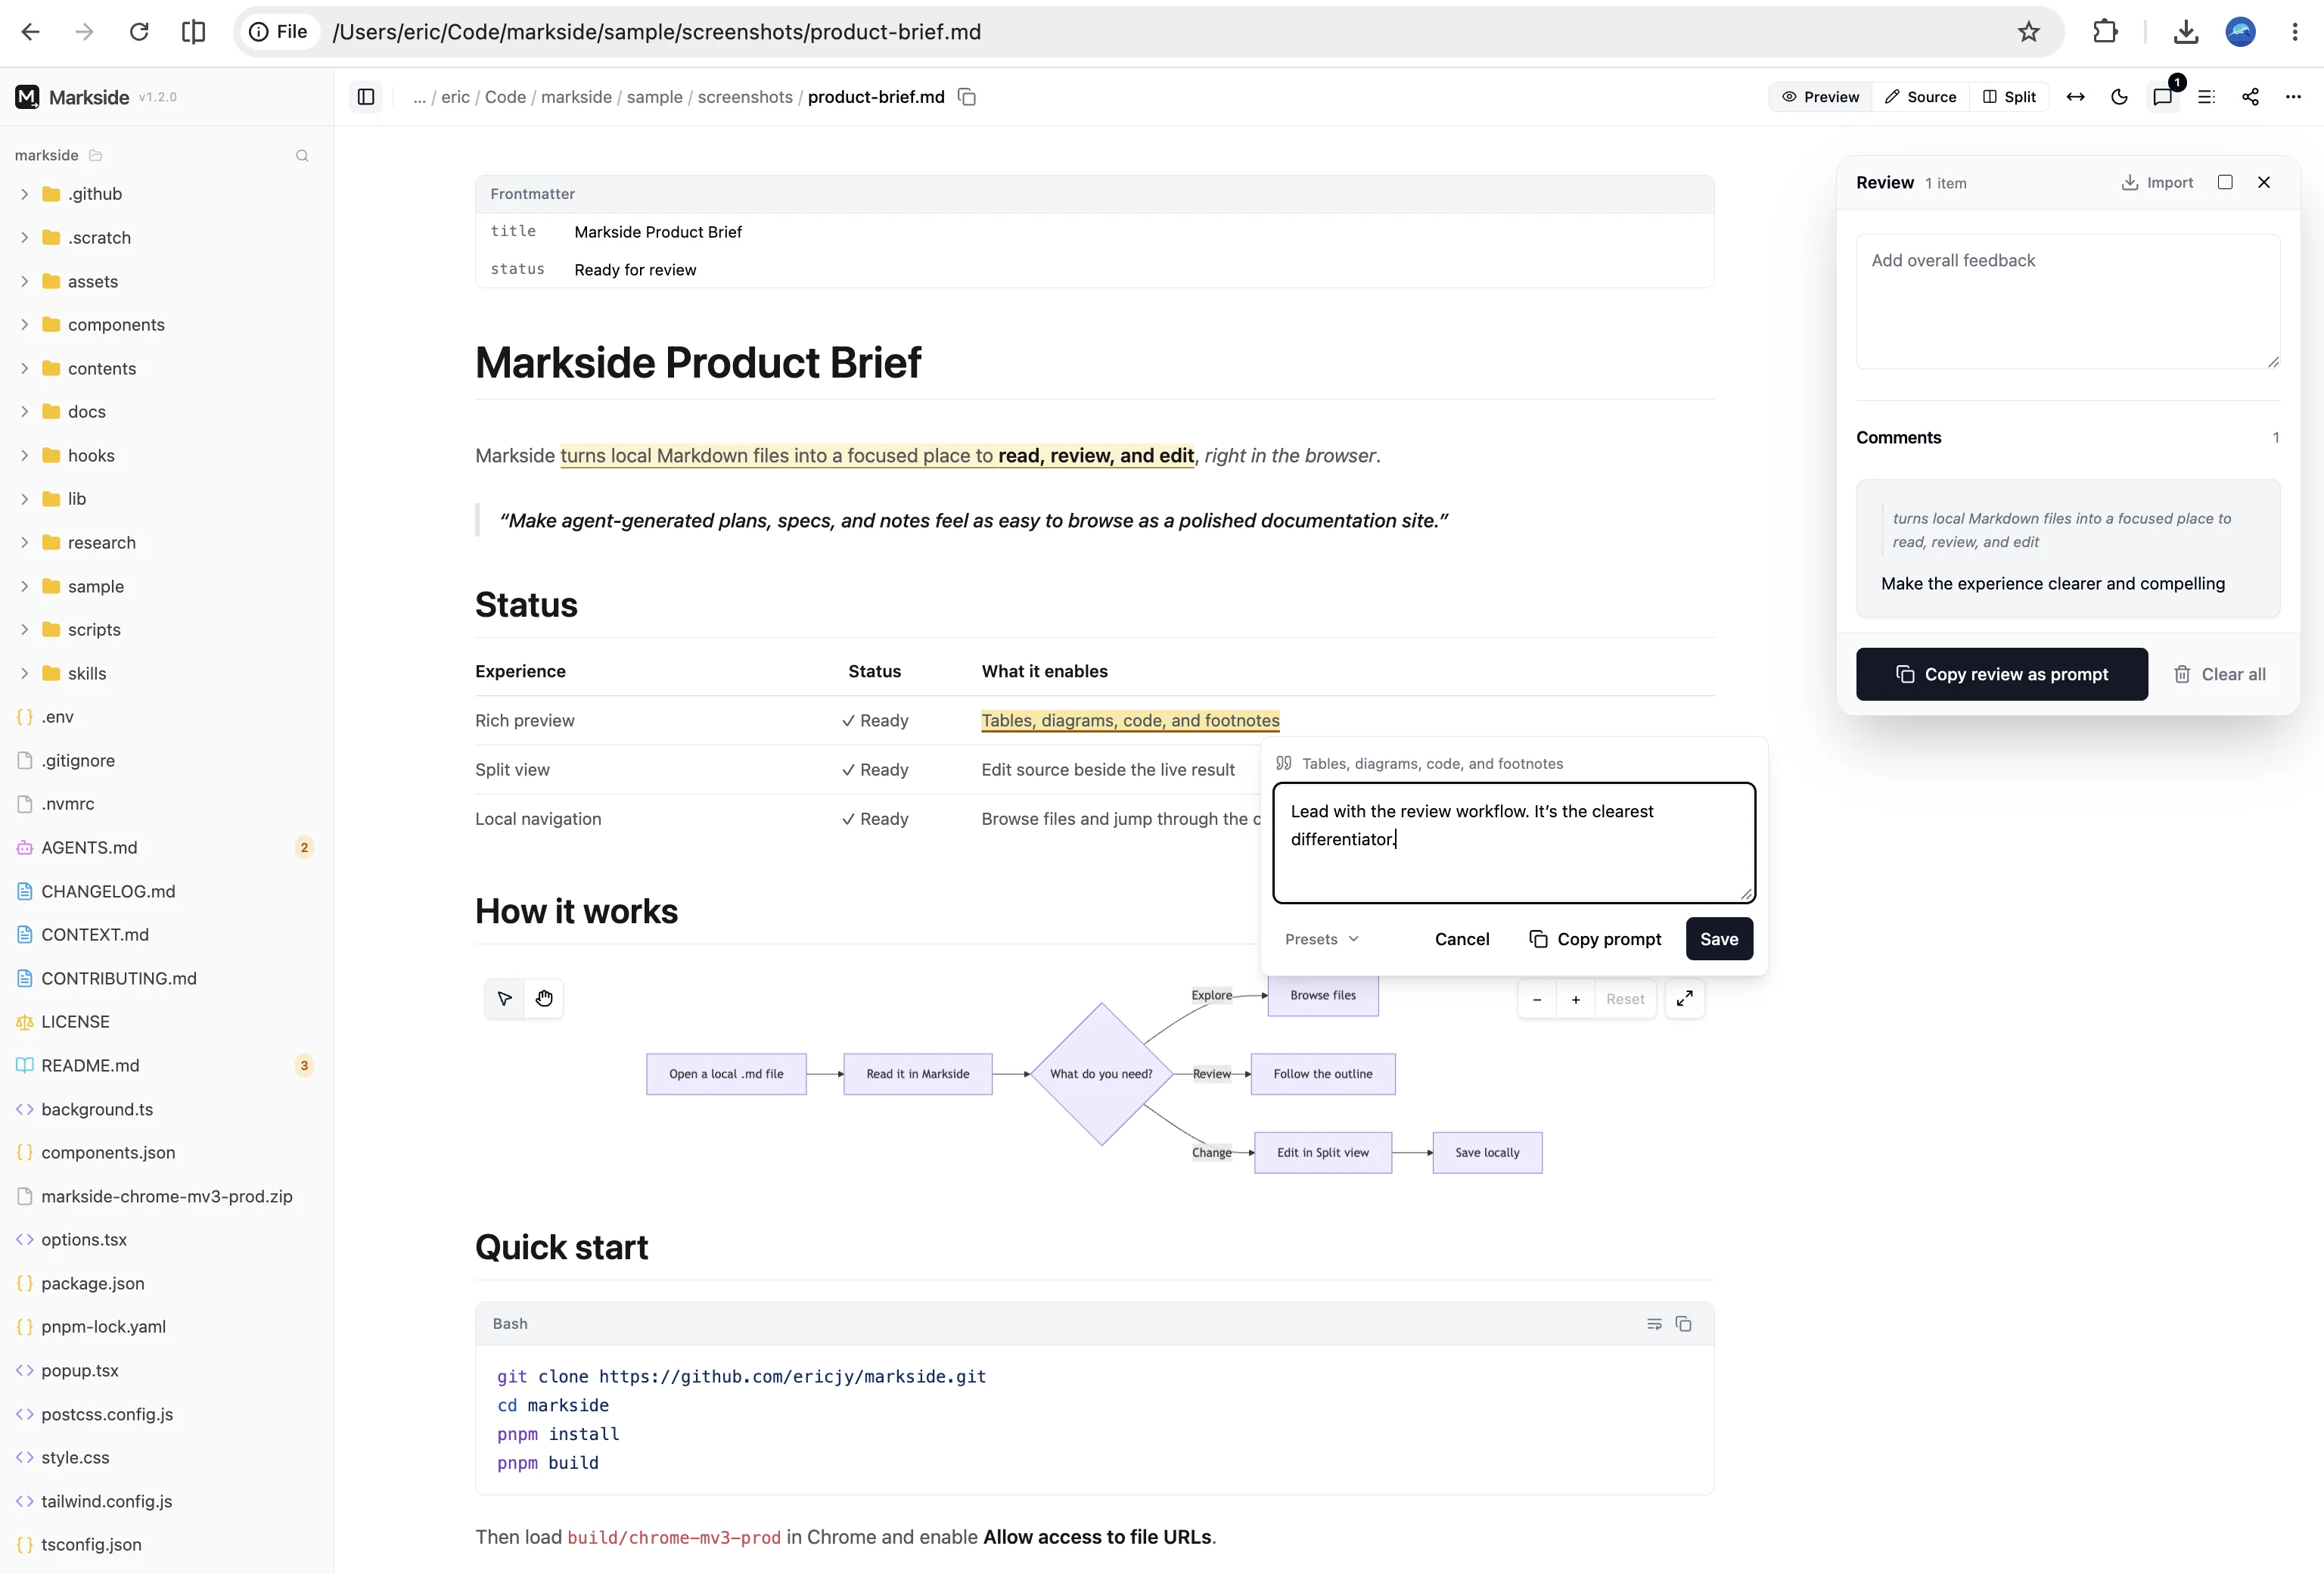Bookmark this page with the star icon
This screenshot has height=1574, width=2324.
[2028, 32]
